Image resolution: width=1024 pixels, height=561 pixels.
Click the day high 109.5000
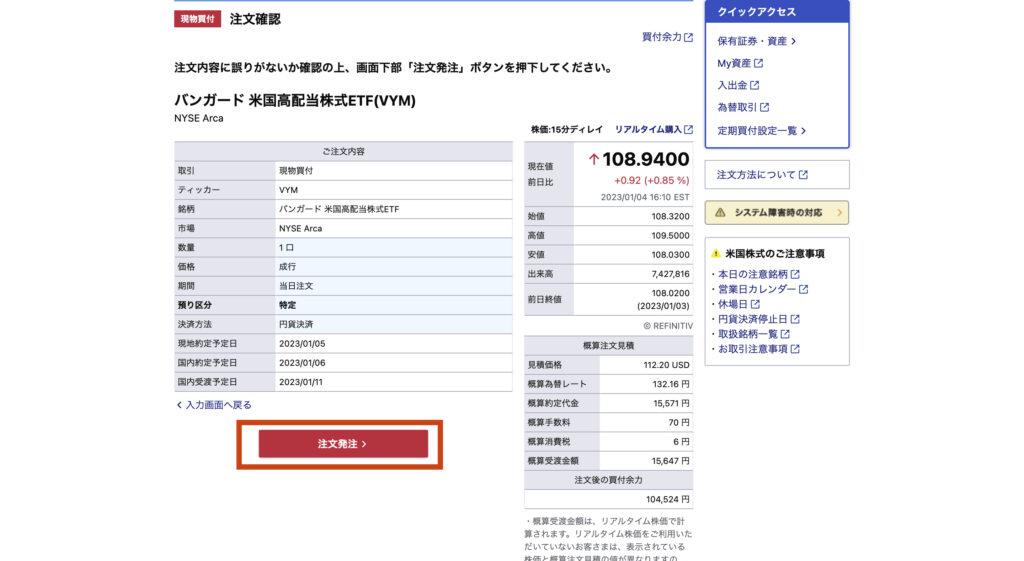[x=670, y=236]
